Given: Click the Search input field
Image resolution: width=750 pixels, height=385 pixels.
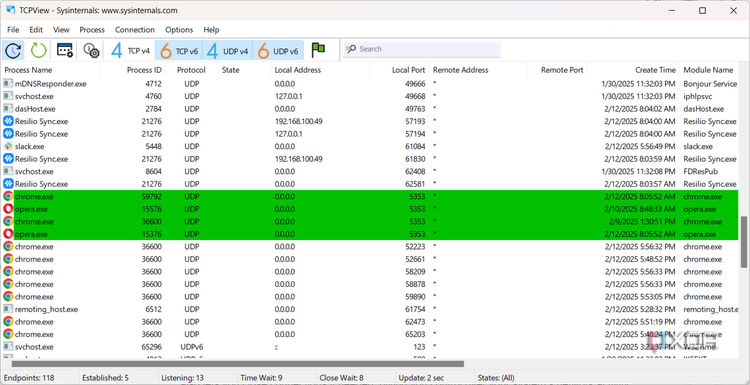Looking at the screenshot, I should pos(421,49).
